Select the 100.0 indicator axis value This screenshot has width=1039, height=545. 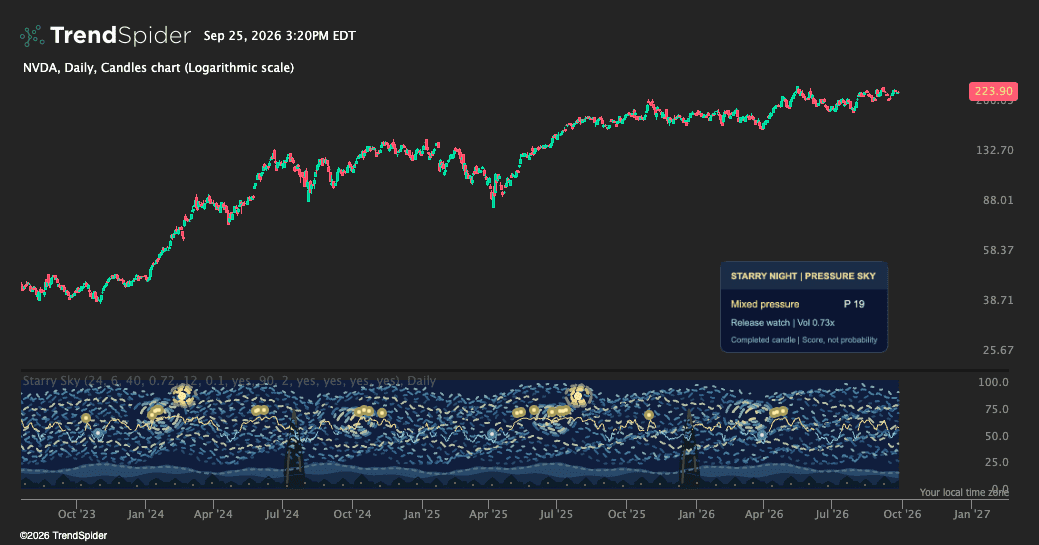(993, 382)
